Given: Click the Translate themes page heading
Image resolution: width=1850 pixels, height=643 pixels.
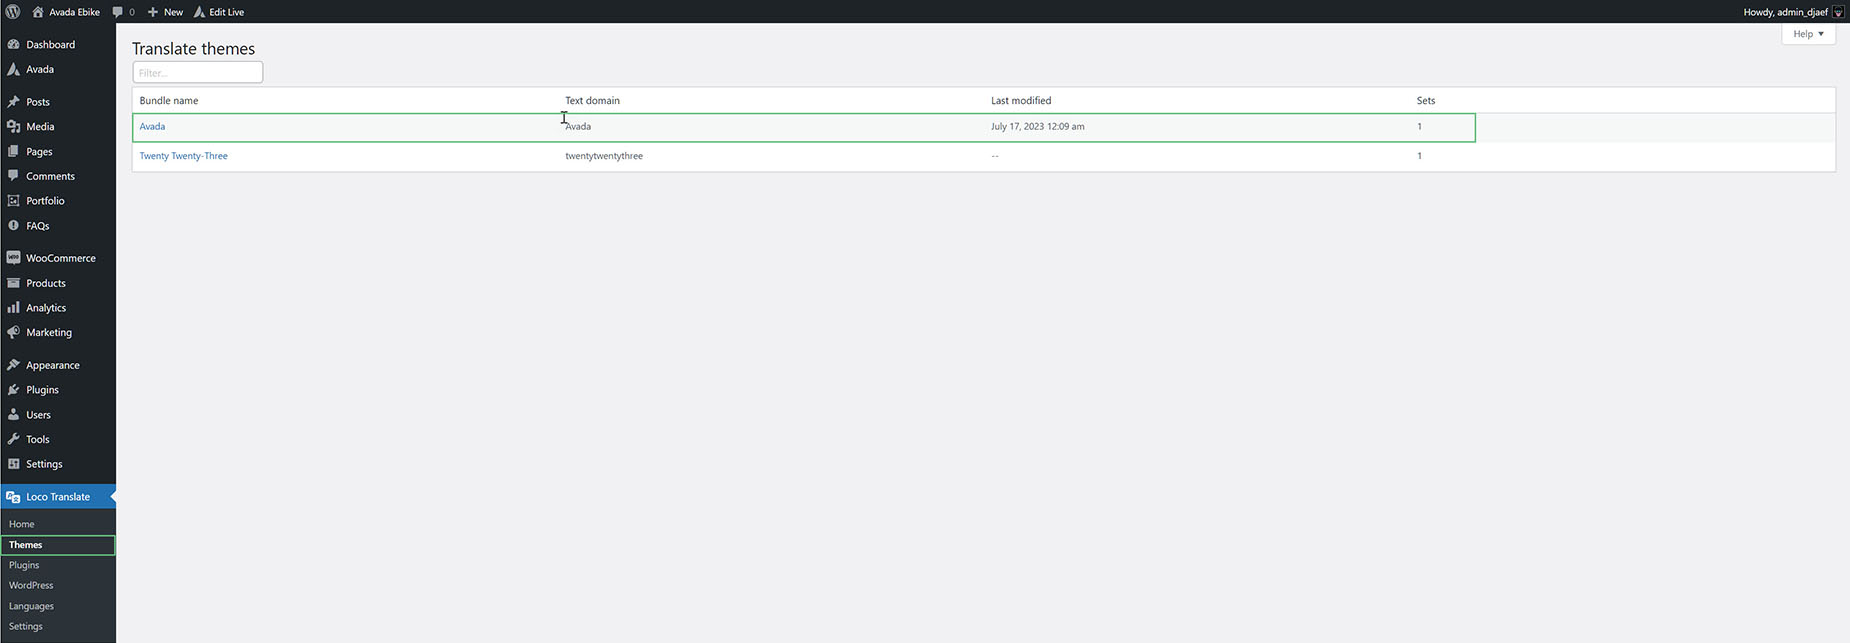Looking at the screenshot, I should pos(194,48).
